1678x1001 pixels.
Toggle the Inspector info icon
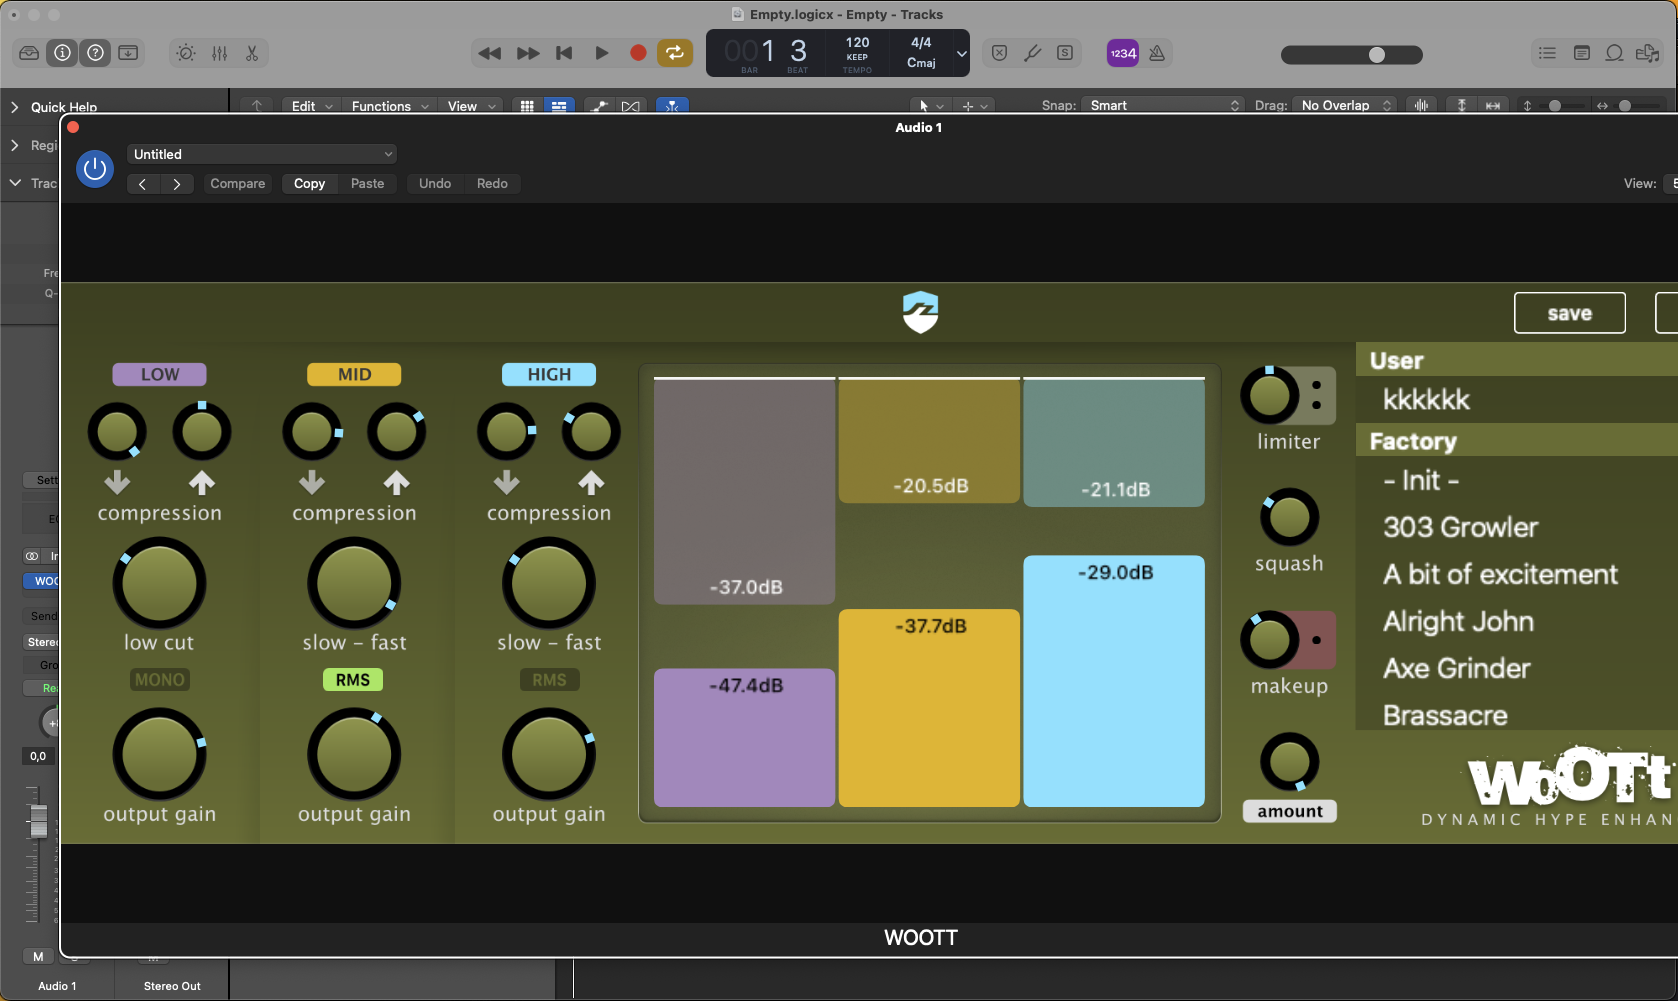62,53
